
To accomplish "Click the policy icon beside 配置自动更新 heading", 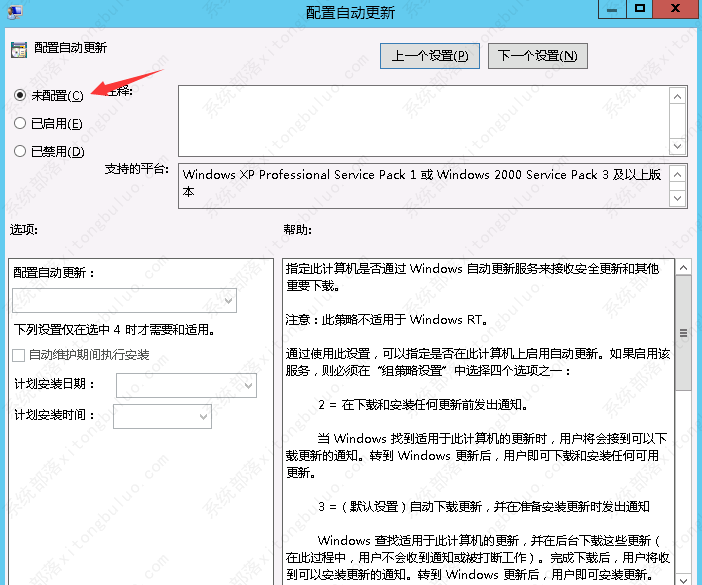I will tap(18, 48).
